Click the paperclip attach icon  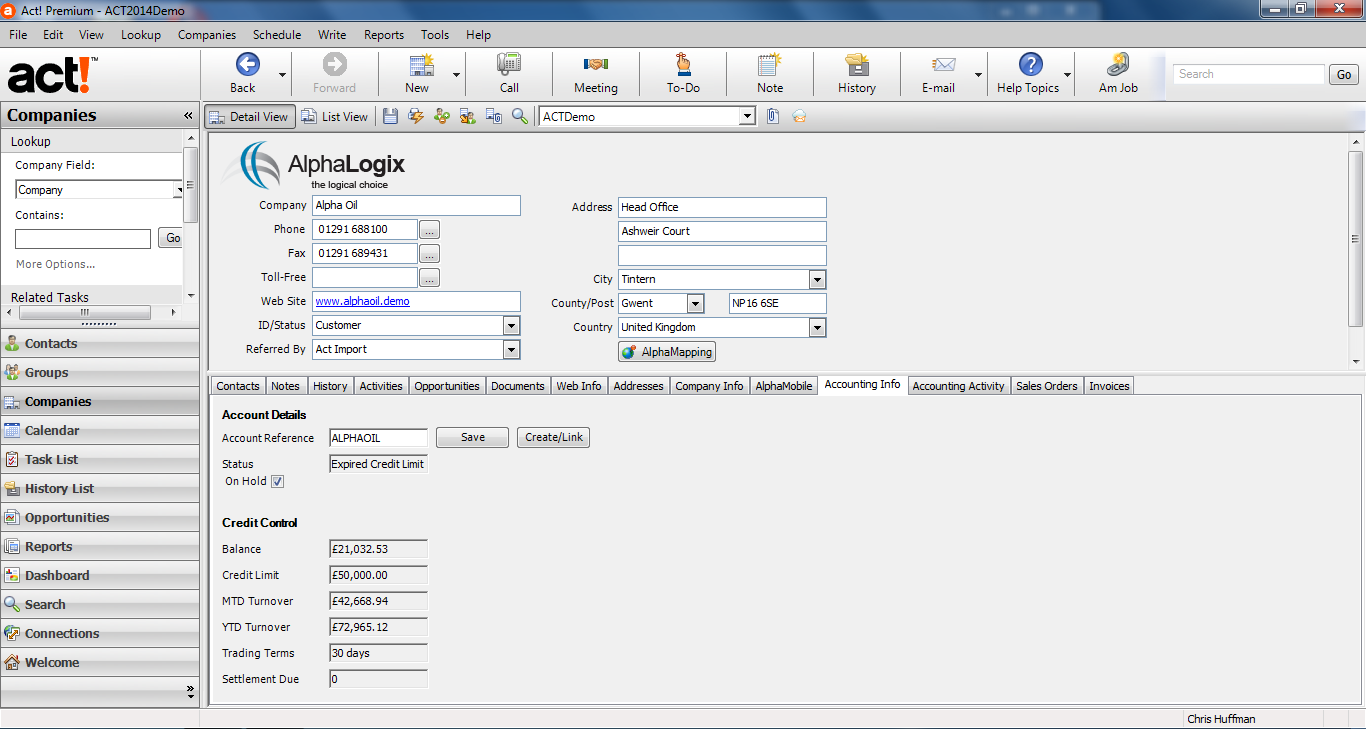click(x=773, y=117)
